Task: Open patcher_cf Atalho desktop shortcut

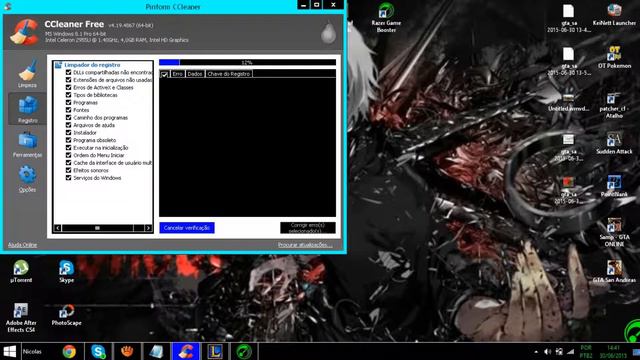Action: [x=614, y=105]
